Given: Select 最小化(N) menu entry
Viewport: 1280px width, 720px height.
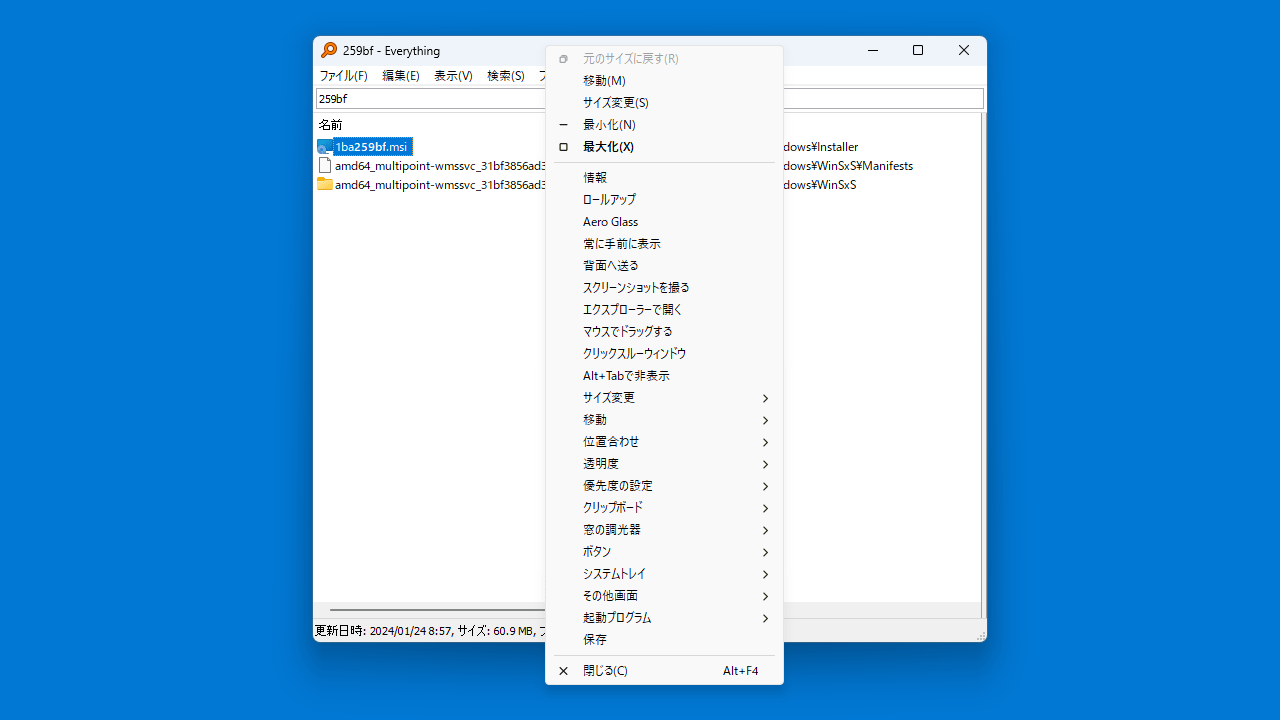Looking at the screenshot, I should coord(664,125).
